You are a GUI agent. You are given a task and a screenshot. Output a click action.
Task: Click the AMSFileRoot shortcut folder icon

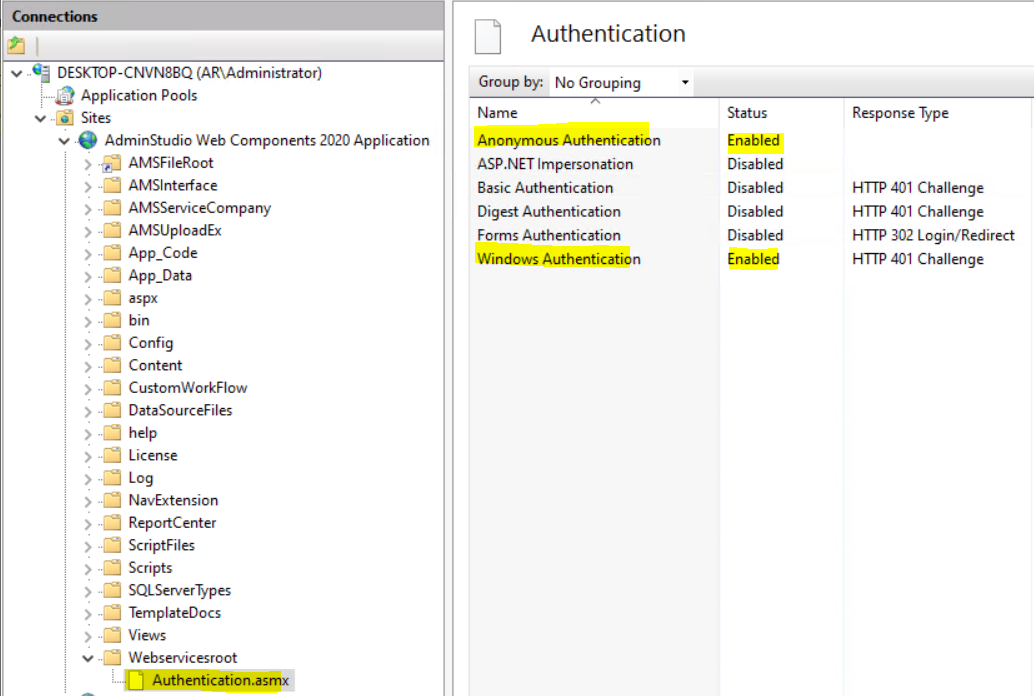coord(111,163)
